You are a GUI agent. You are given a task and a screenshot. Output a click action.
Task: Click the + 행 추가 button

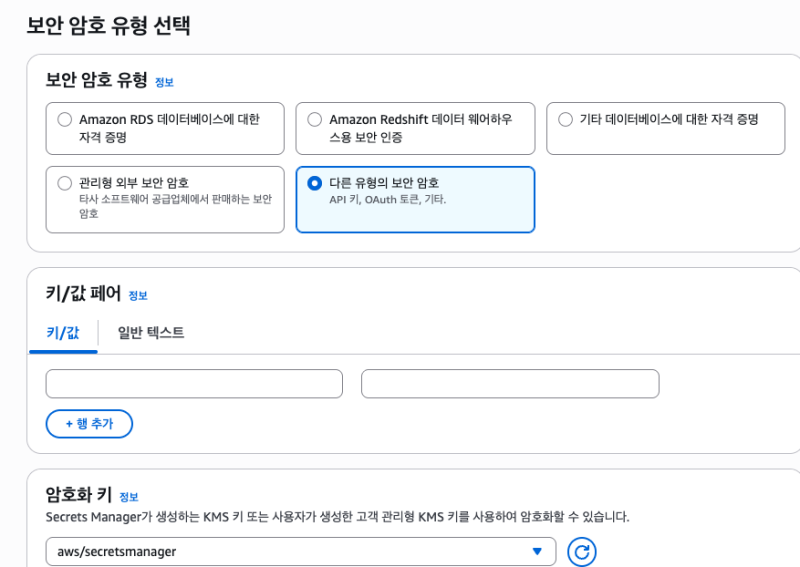click(x=89, y=424)
